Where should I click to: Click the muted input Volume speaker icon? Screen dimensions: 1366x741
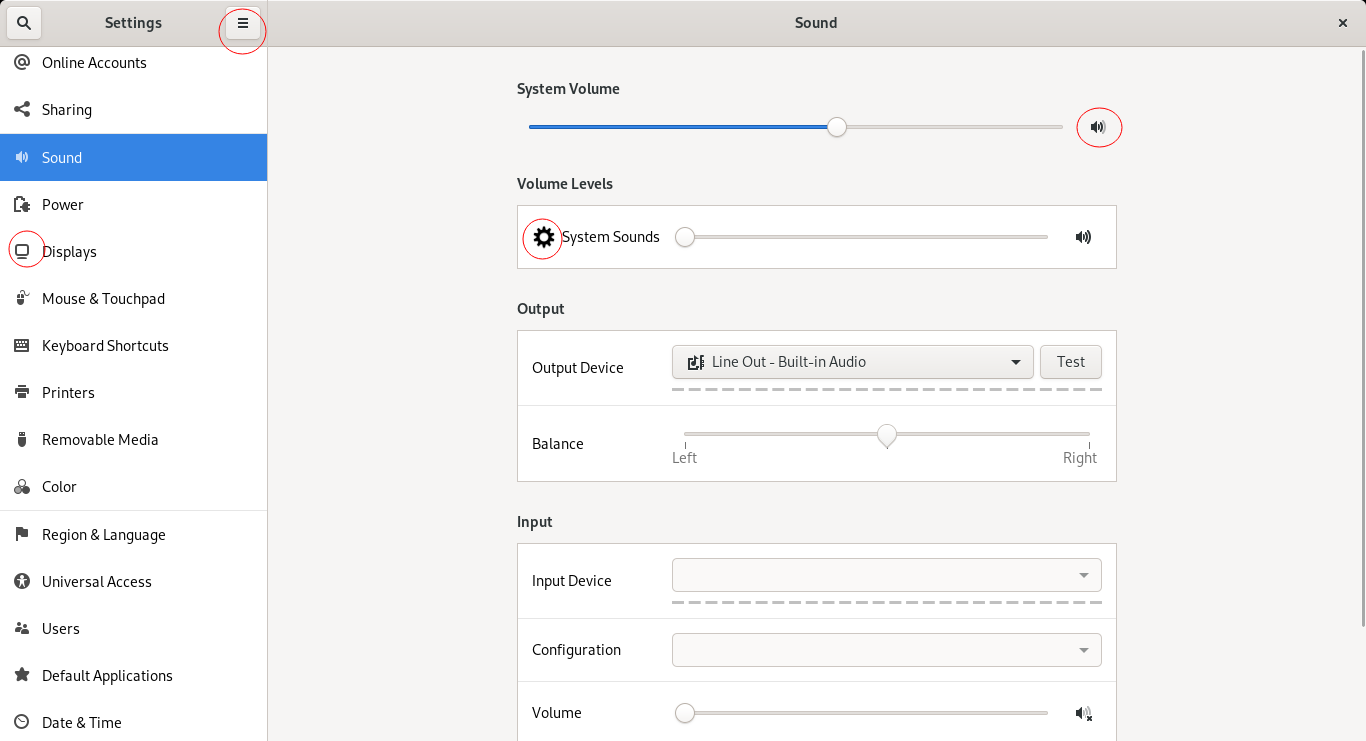(1083, 713)
